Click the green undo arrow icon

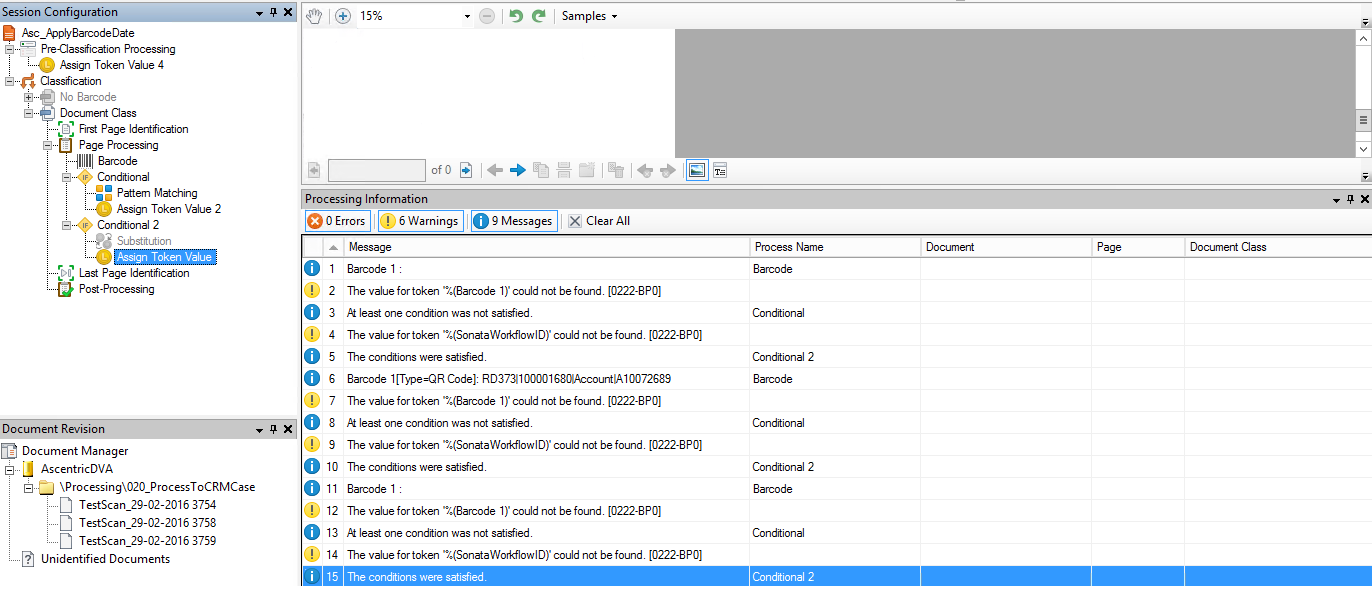pyautogui.click(x=516, y=16)
